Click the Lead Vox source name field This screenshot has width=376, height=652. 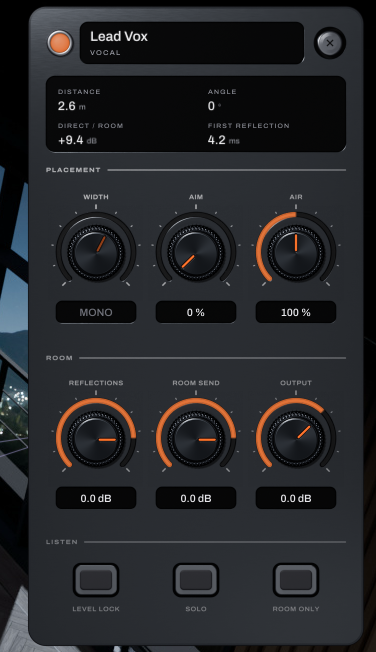[192, 43]
